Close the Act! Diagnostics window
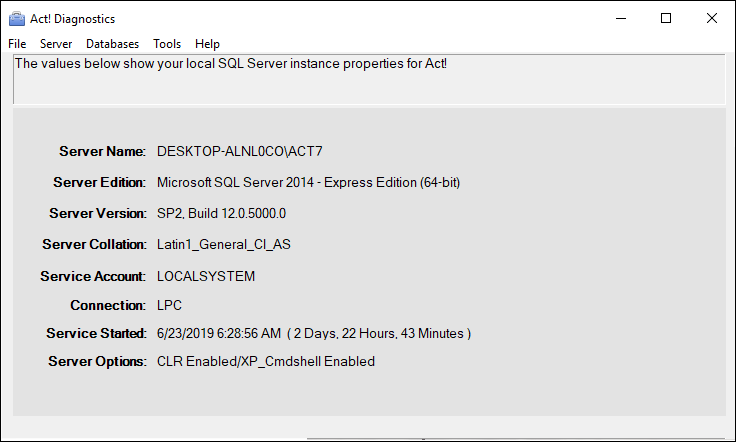This screenshot has height=442, width=736. 712,18
